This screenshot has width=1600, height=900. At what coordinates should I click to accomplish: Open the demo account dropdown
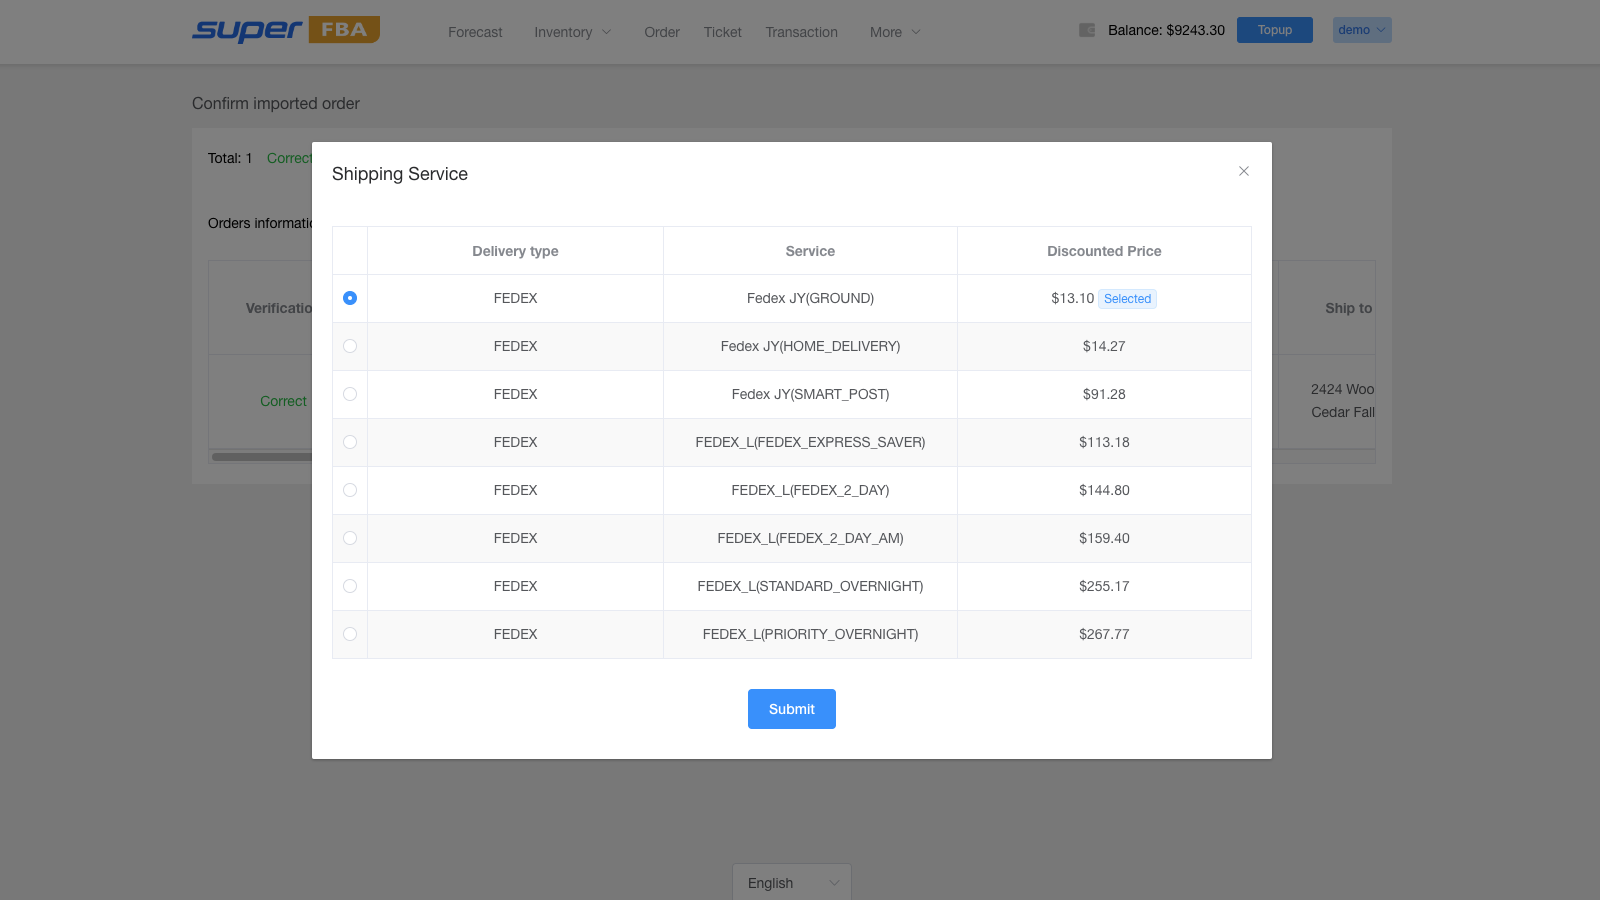(1362, 30)
